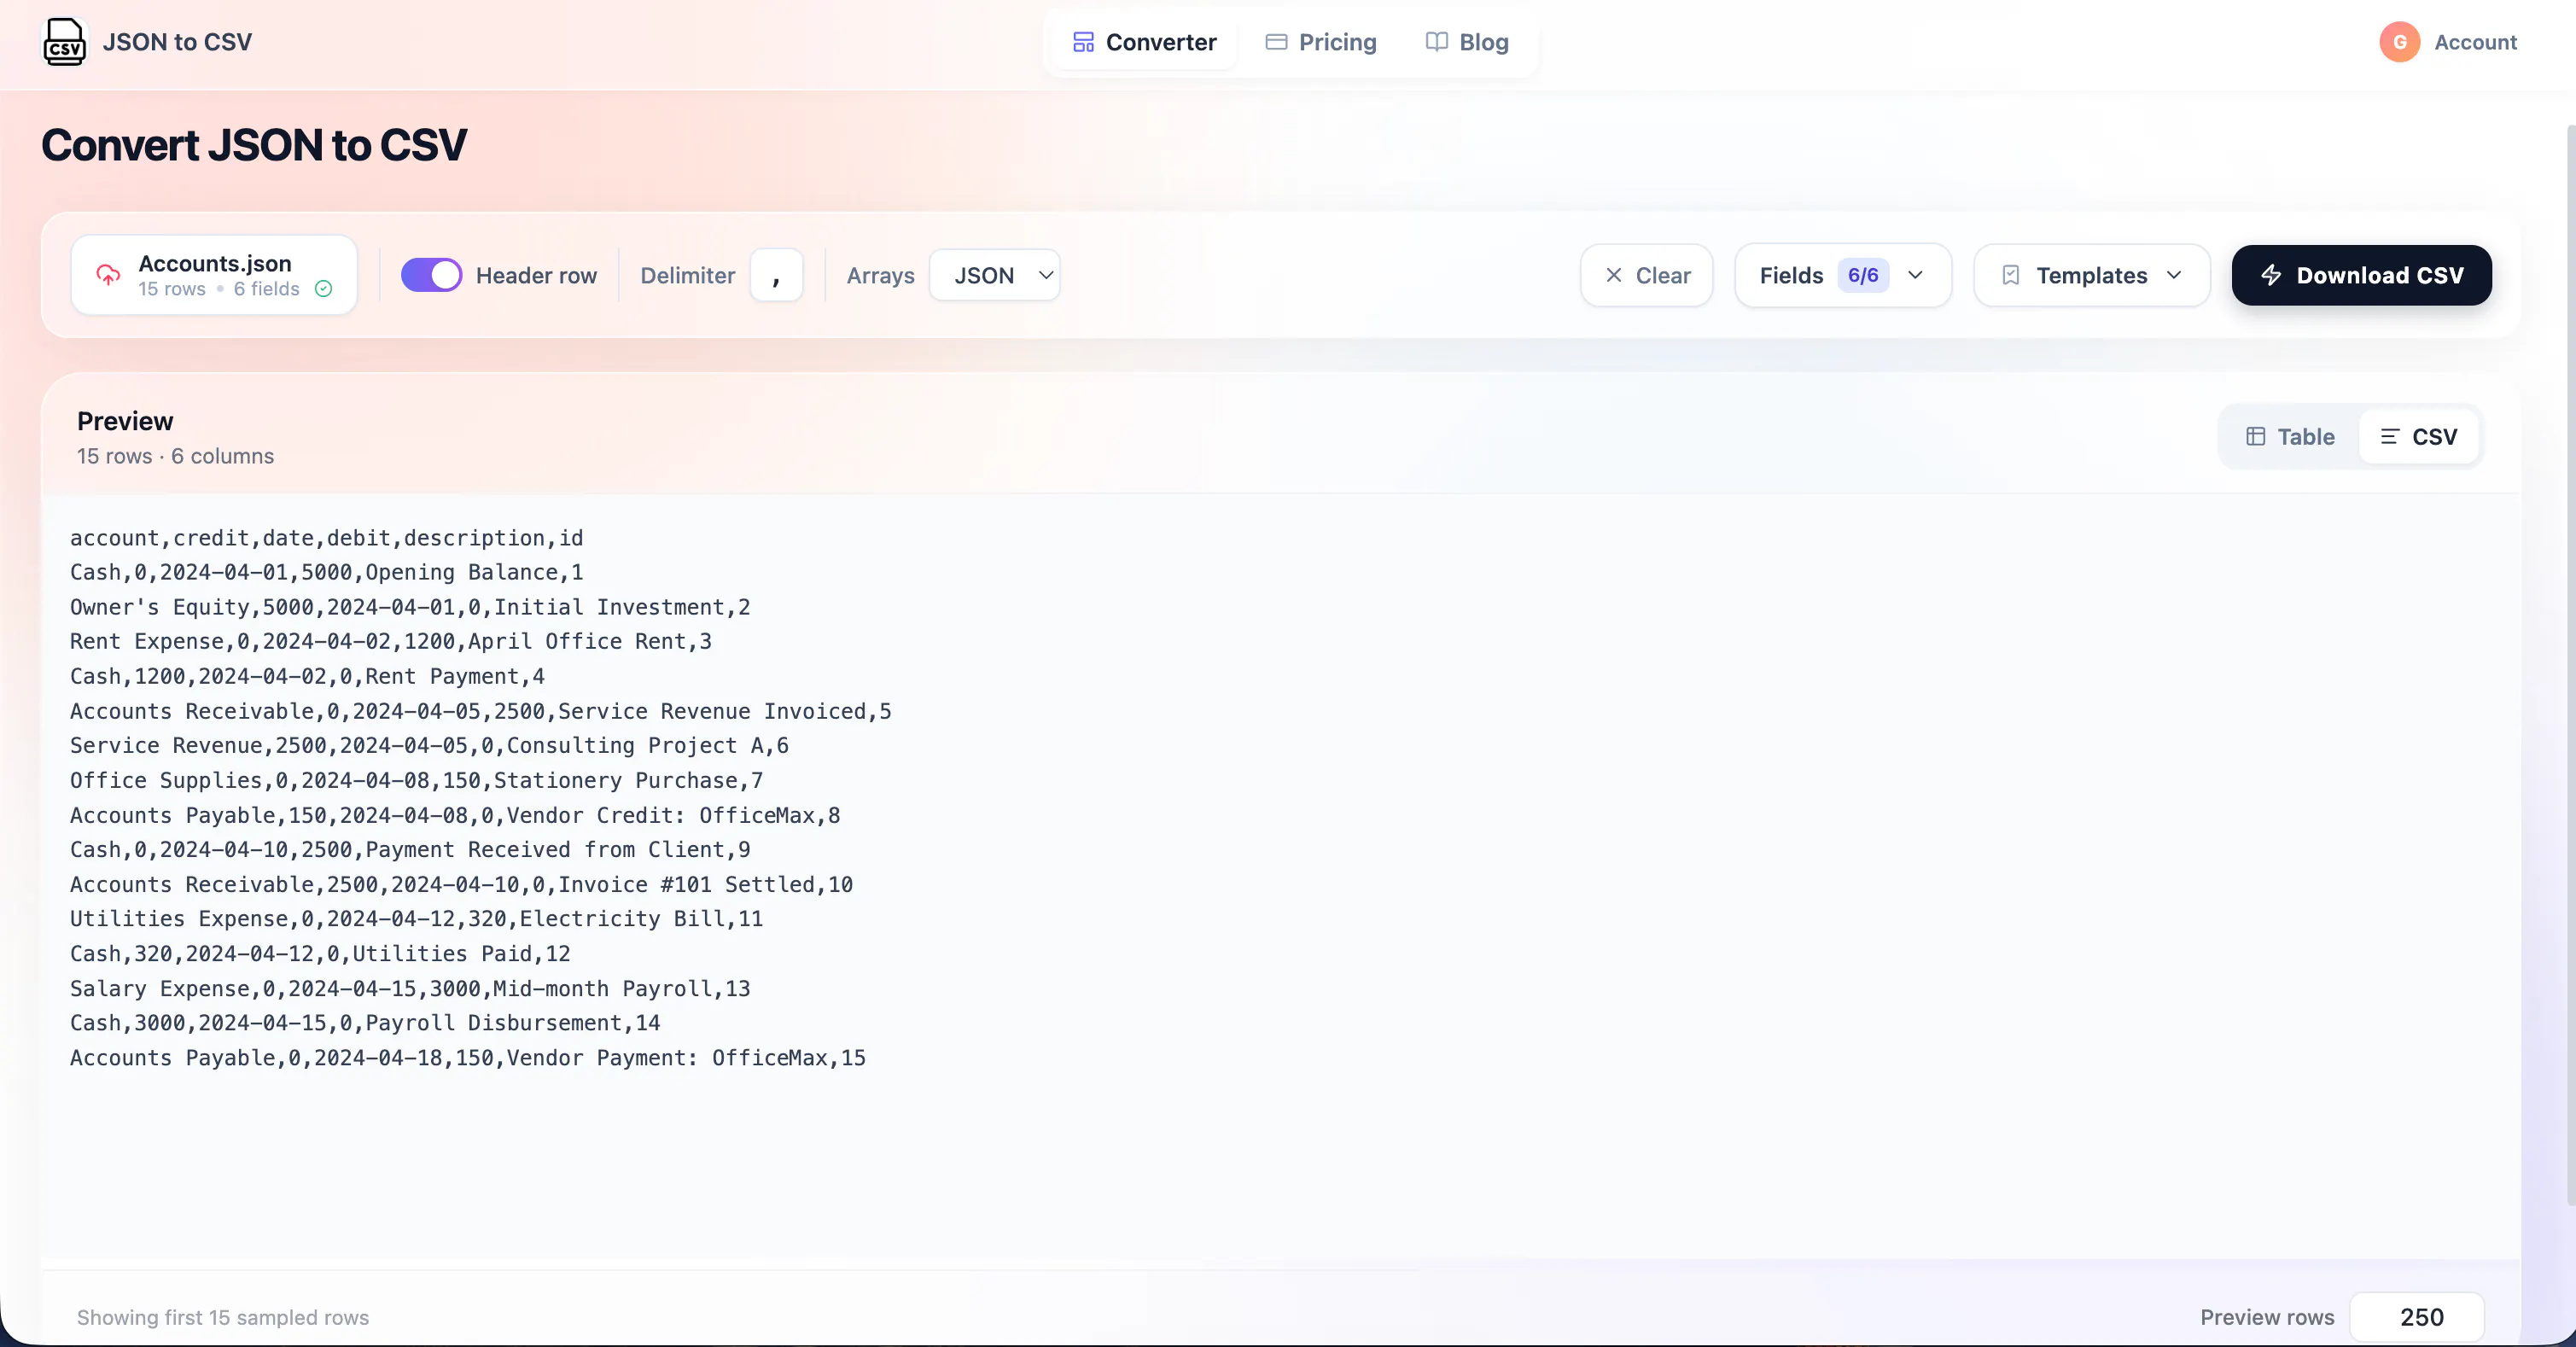The height and width of the screenshot is (1347, 2576).
Task: Switch preview to CSV view
Action: pyautogui.click(x=2417, y=436)
